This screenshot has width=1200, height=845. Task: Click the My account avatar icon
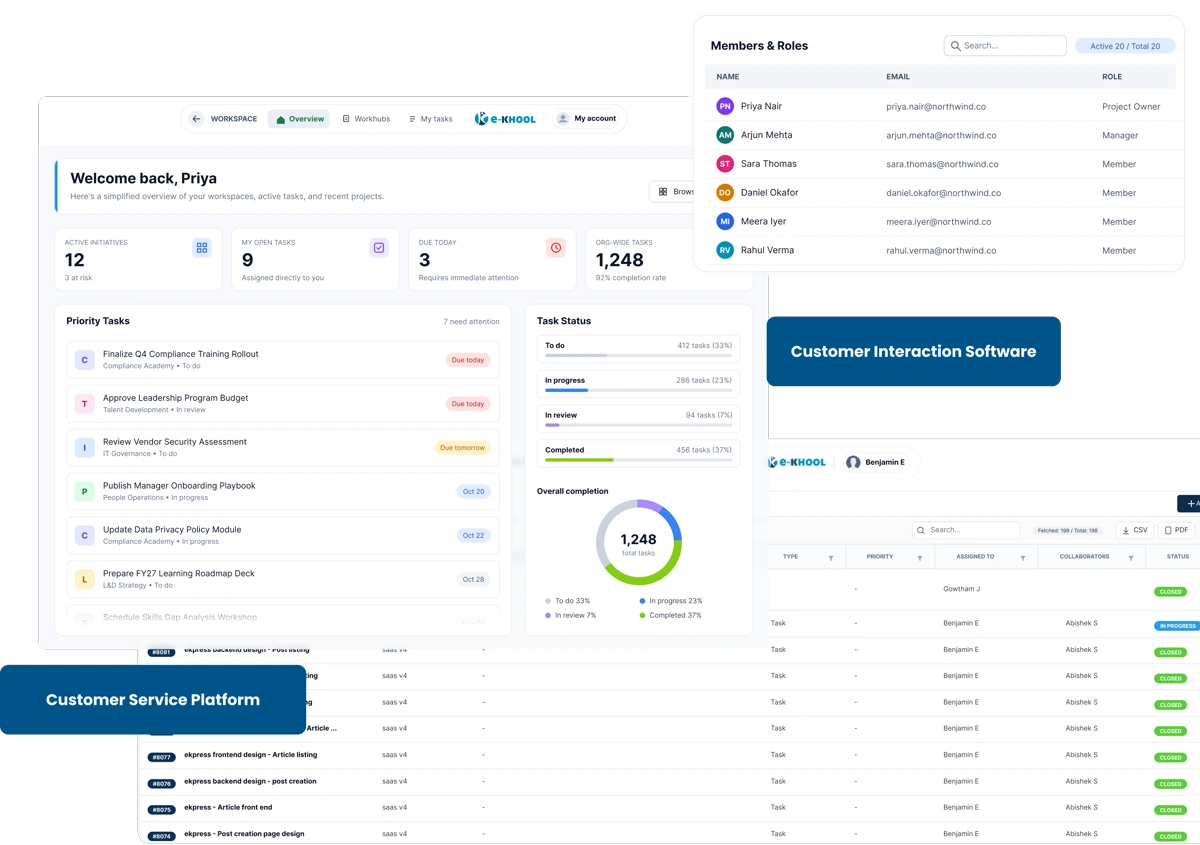(x=563, y=118)
